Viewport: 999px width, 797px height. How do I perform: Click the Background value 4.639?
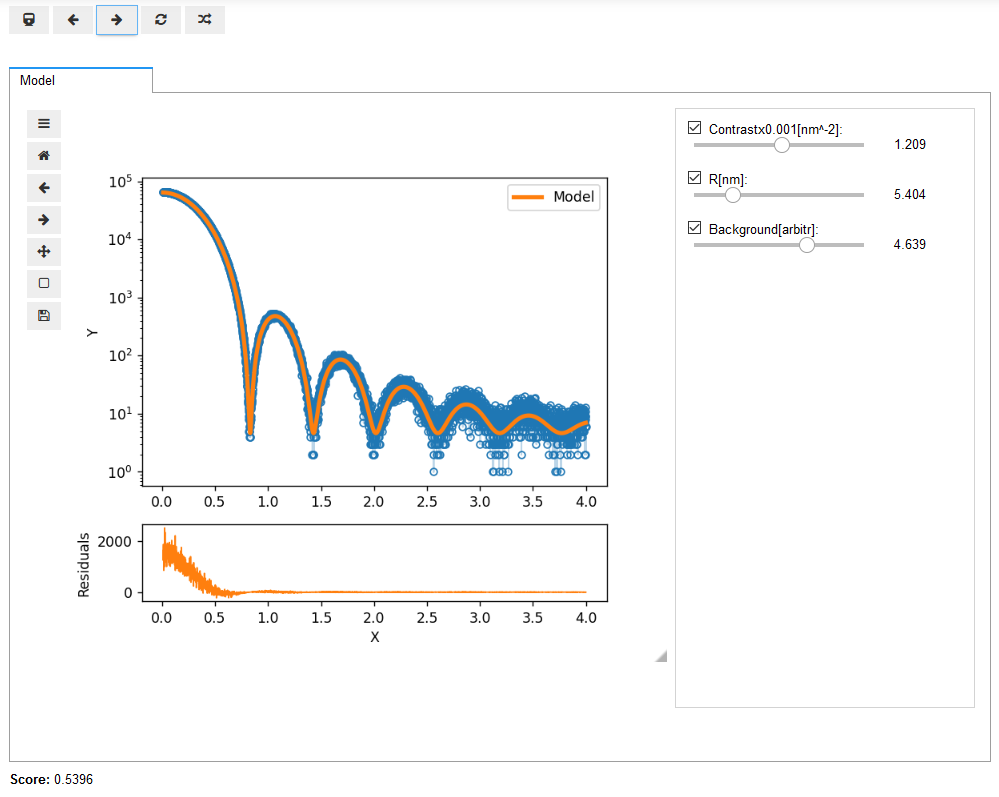(x=910, y=245)
